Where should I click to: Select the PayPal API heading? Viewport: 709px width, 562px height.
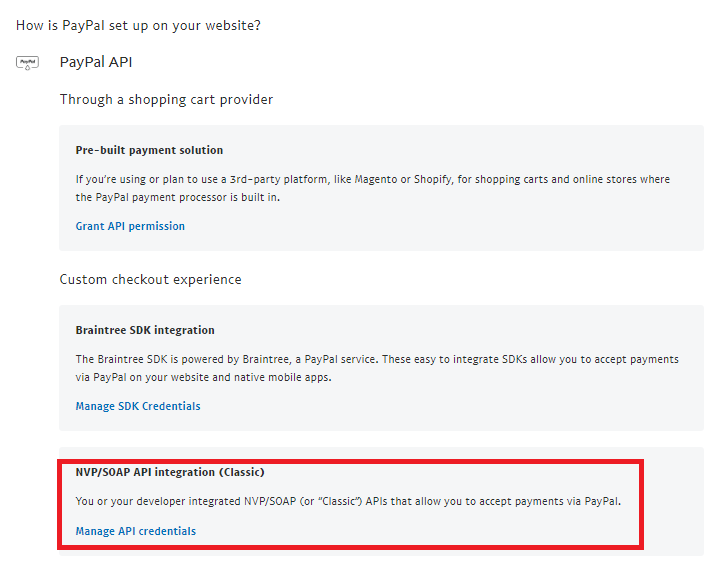point(96,62)
